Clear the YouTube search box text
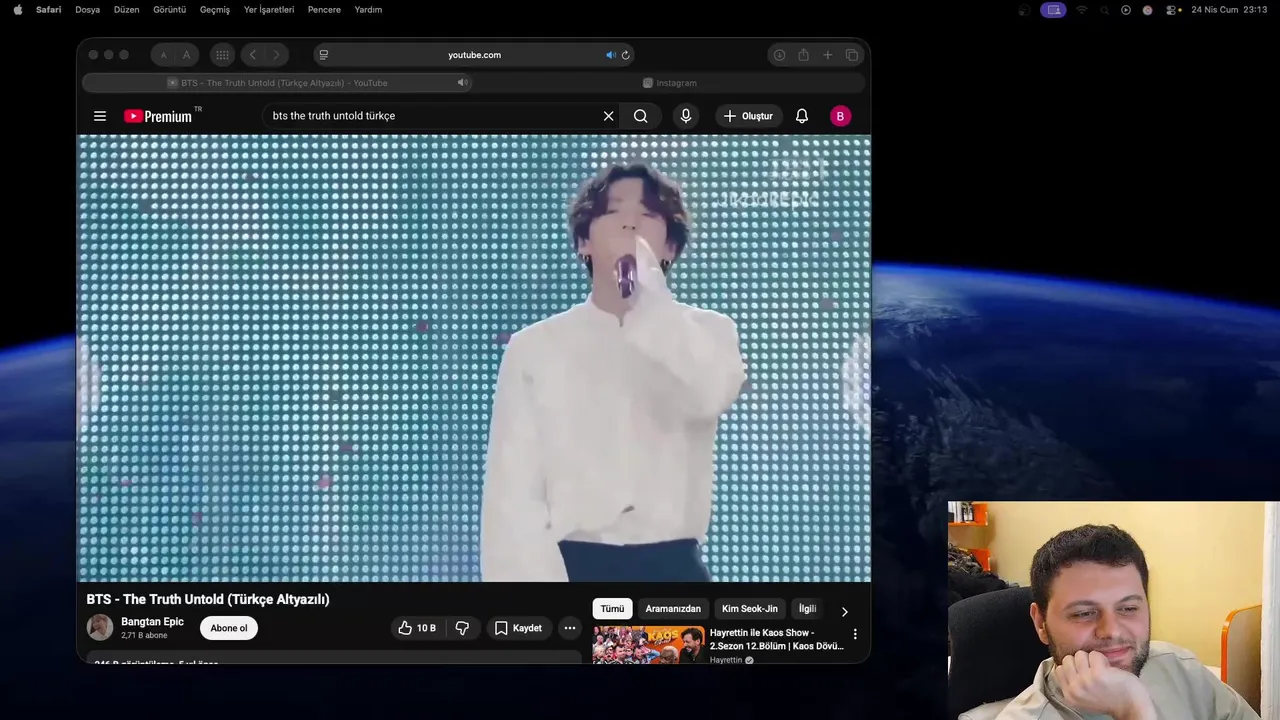 coord(608,116)
